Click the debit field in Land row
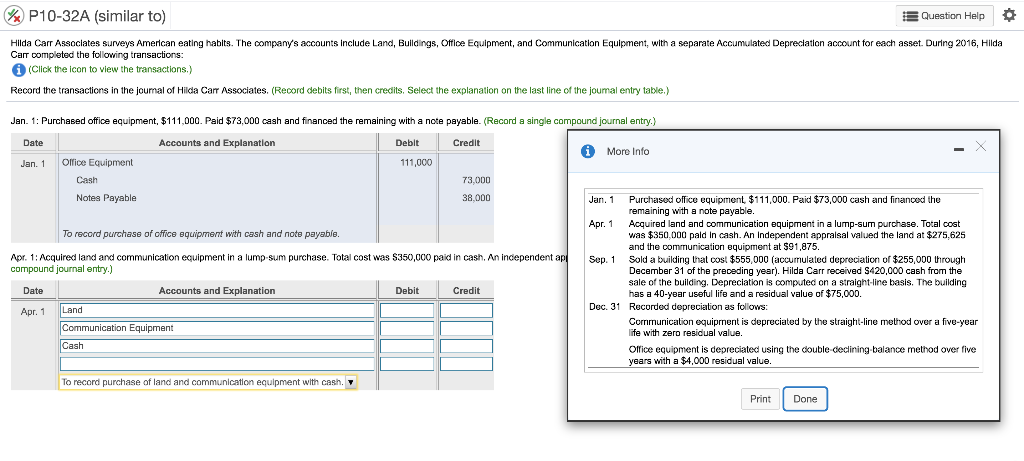Image resolution: width=1024 pixels, height=461 pixels. pyautogui.click(x=407, y=310)
